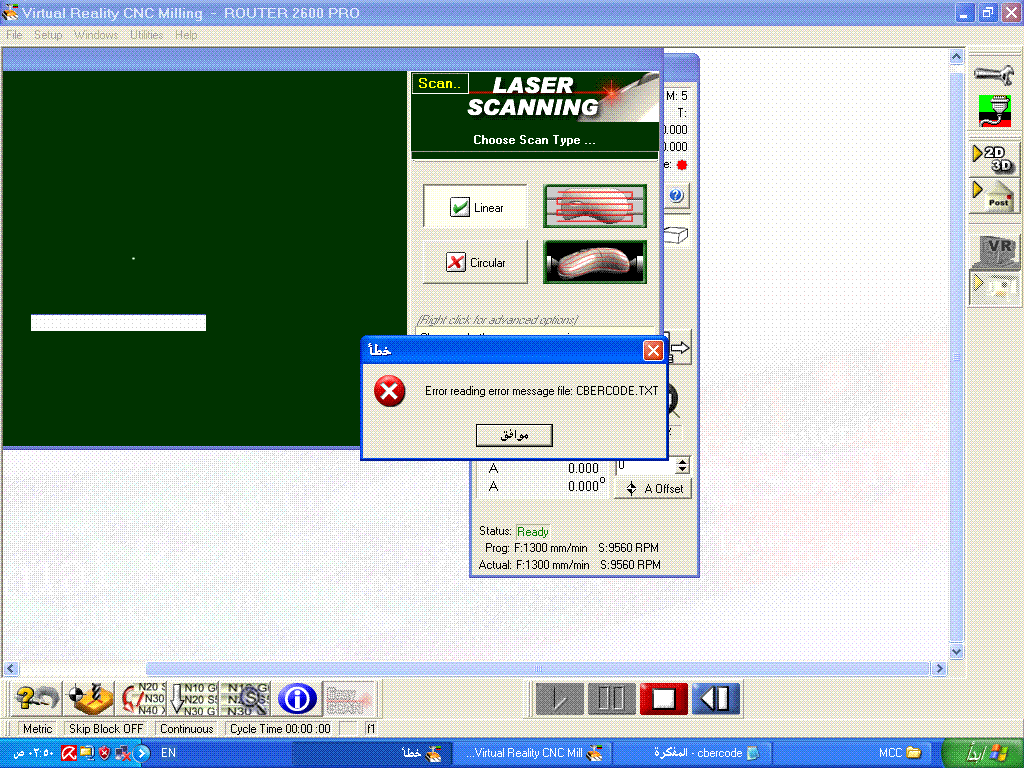The height and width of the screenshot is (768, 1024).
Task: Open the Setup menu
Action: pyautogui.click(x=48, y=35)
